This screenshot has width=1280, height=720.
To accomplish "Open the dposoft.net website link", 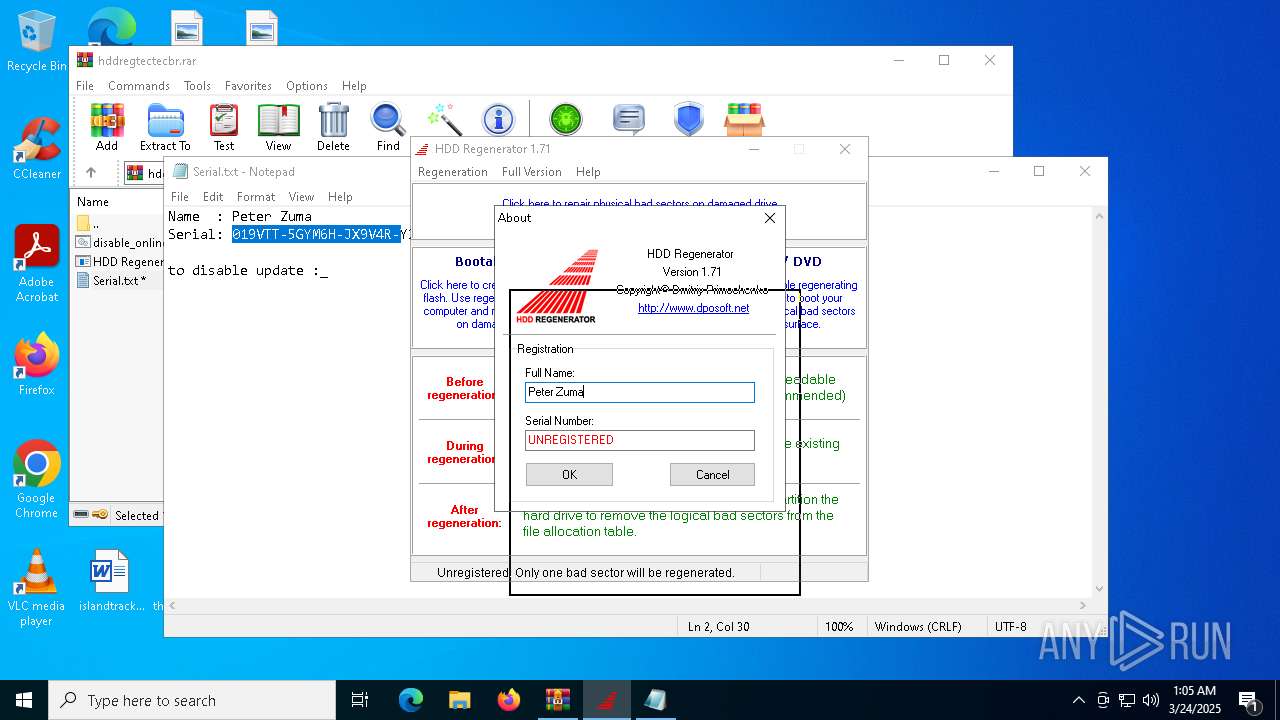I will 693,308.
